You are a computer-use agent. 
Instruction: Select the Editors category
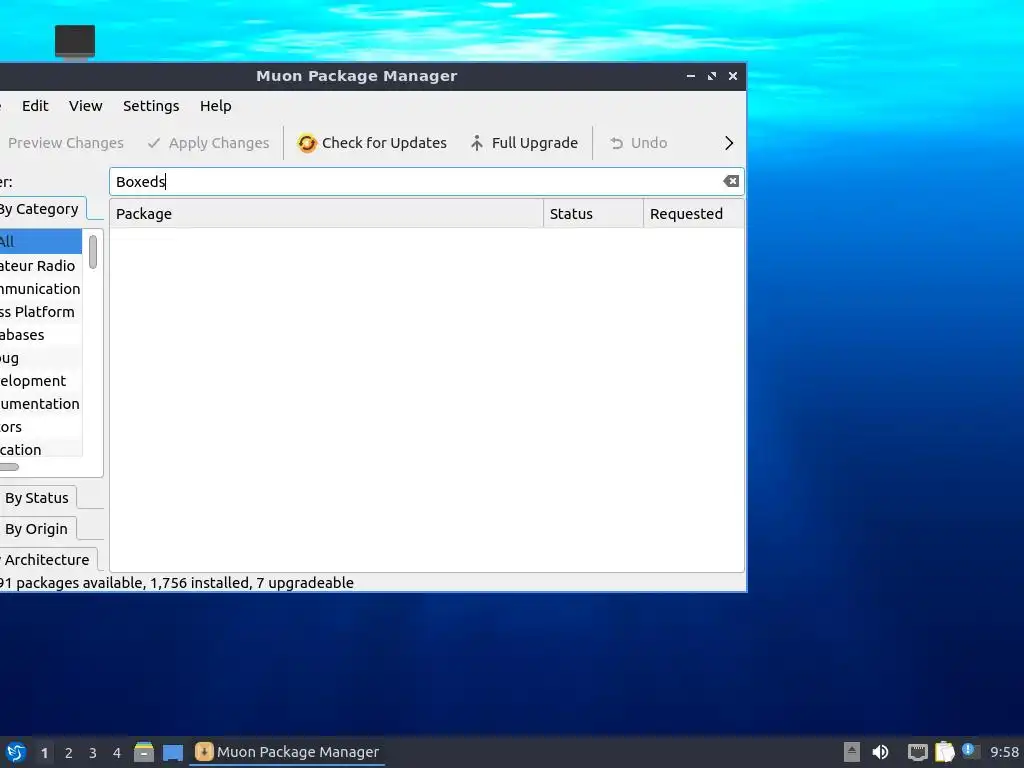coord(40,426)
